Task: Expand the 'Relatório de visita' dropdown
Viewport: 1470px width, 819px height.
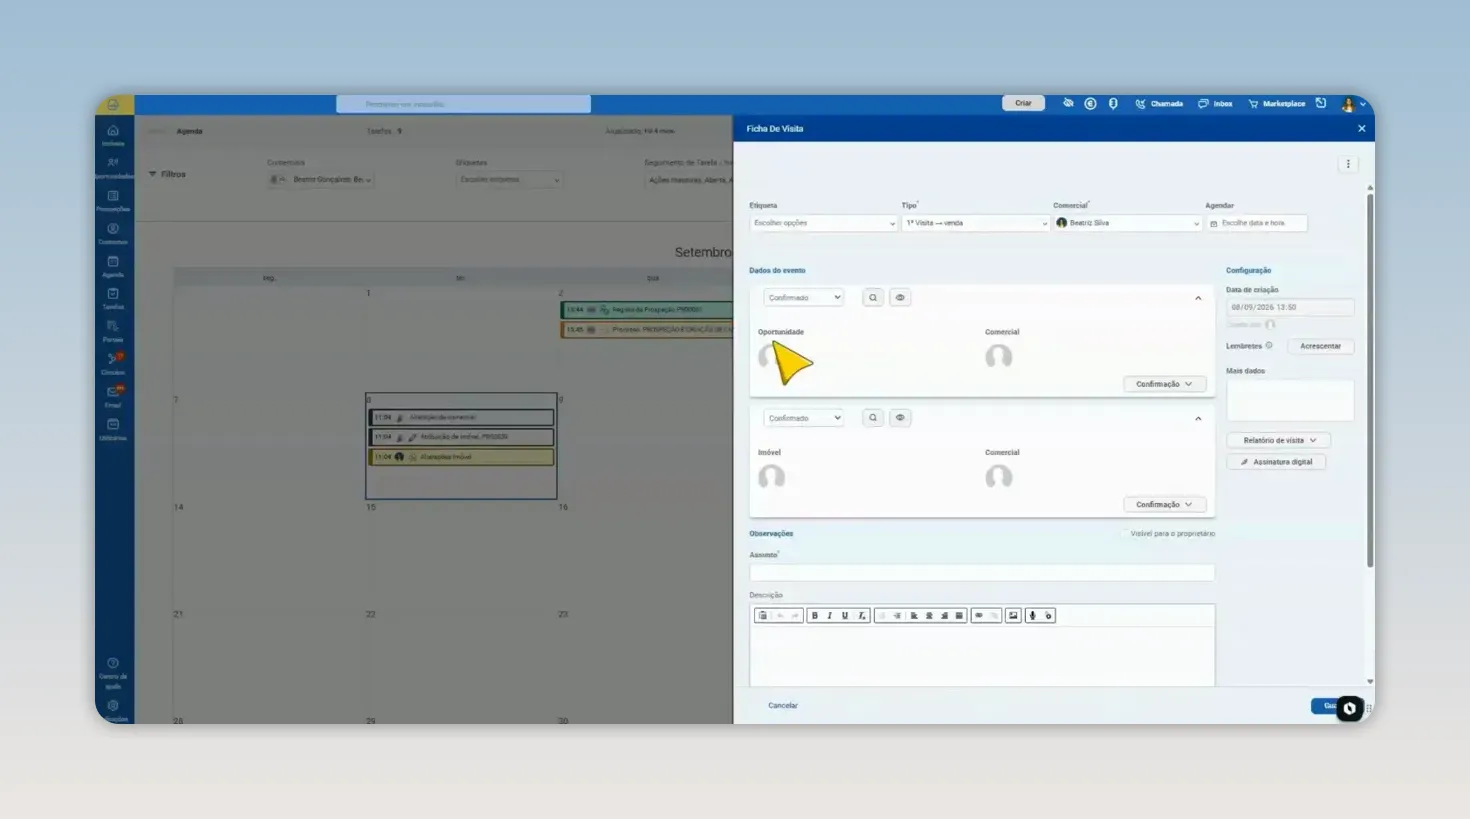Action: point(1279,441)
